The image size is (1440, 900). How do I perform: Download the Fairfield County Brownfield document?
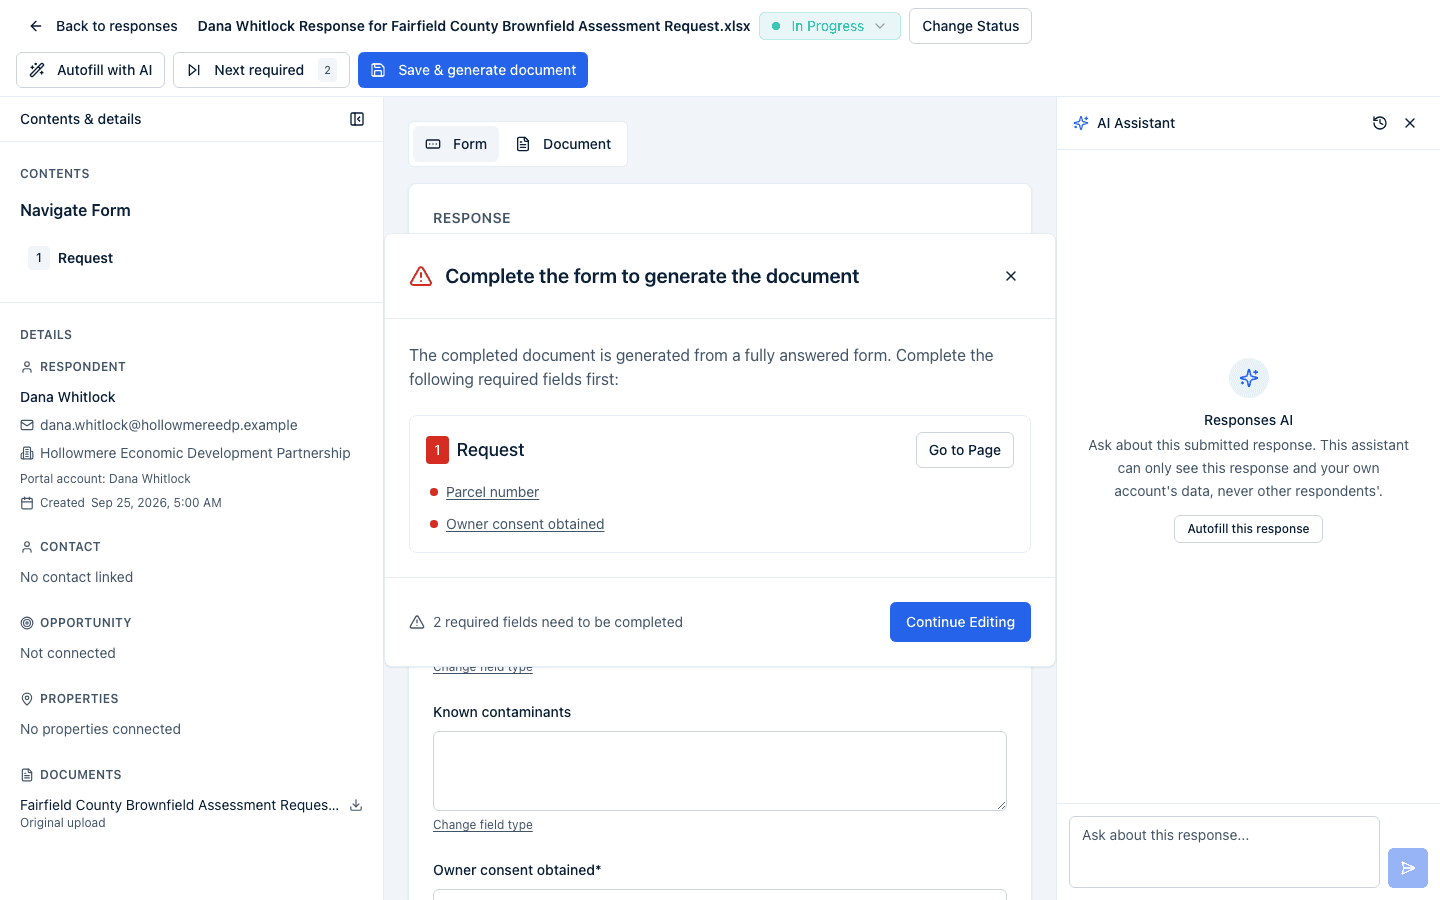(x=356, y=805)
